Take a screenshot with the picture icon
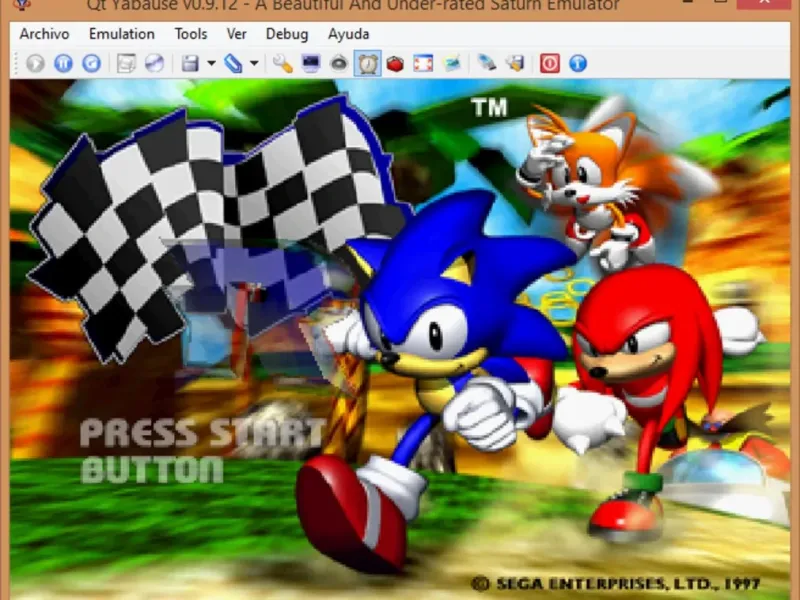This screenshot has width=800, height=600. pyautogui.click(x=452, y=63)
